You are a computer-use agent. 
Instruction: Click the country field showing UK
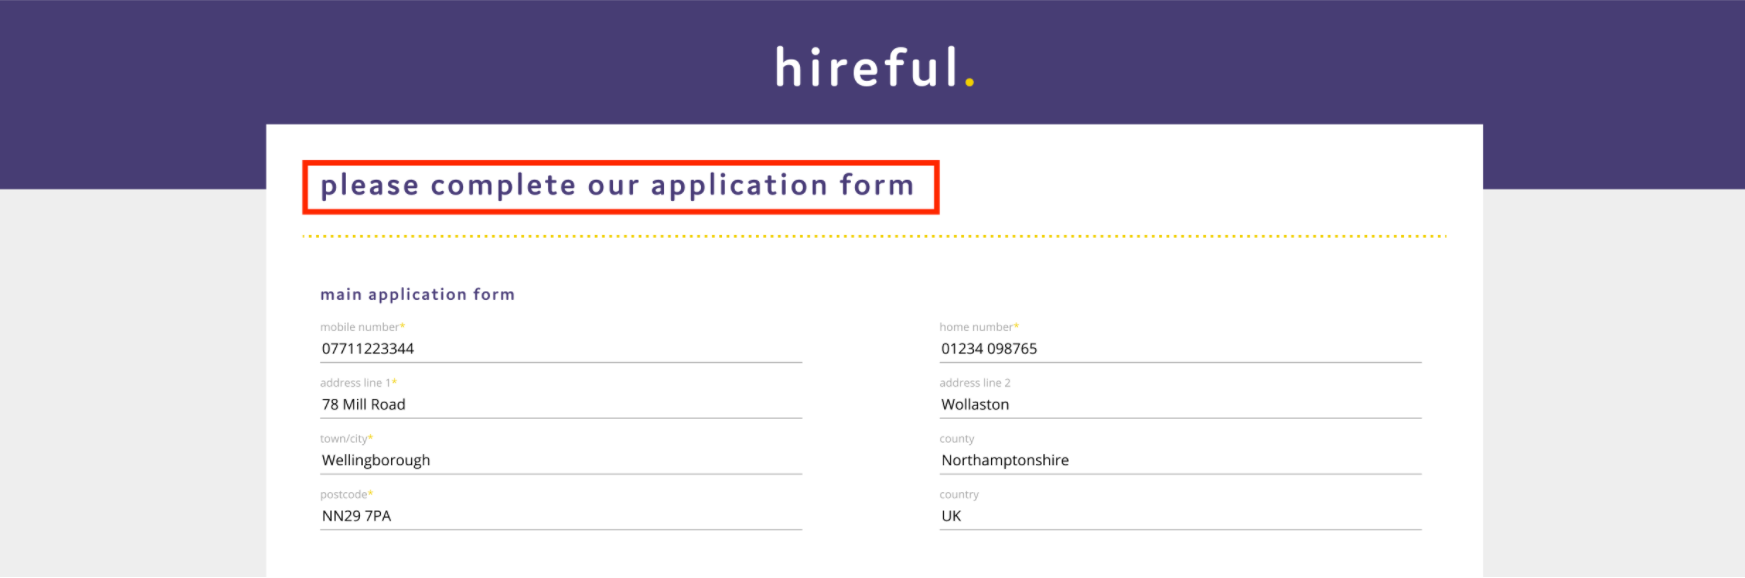(x=1180, y=517)
